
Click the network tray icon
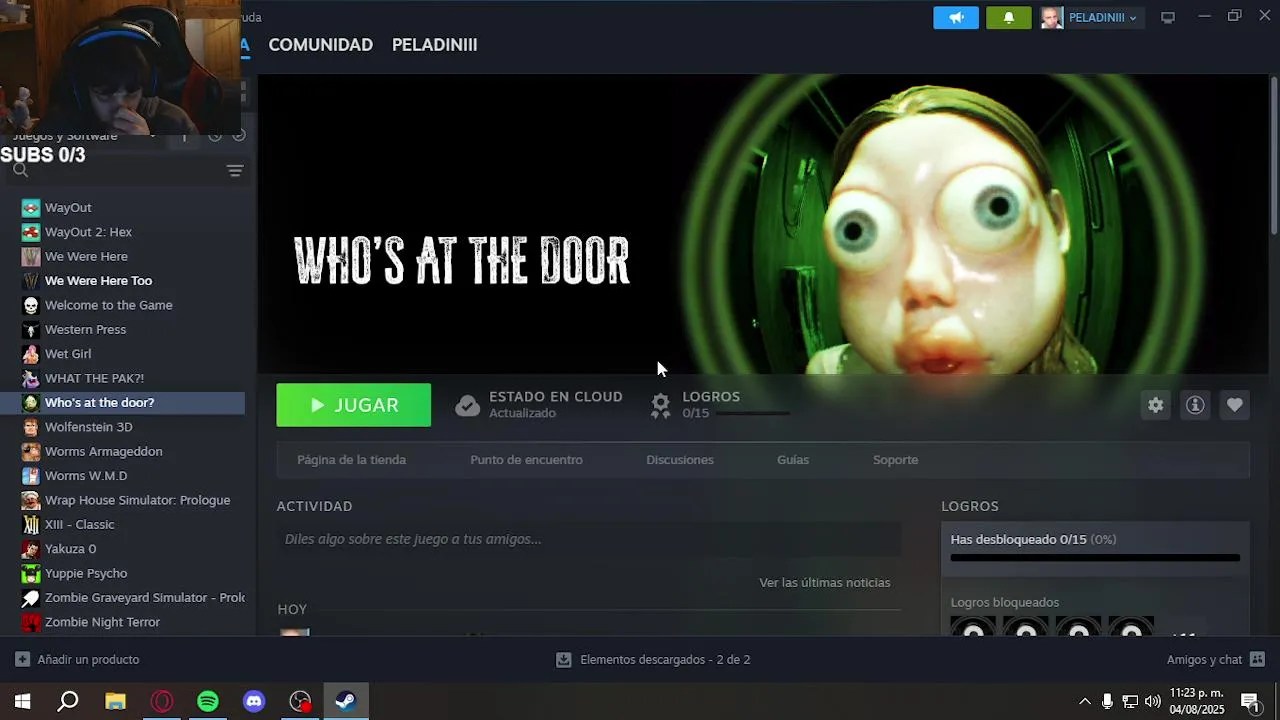coord(1130,702)
